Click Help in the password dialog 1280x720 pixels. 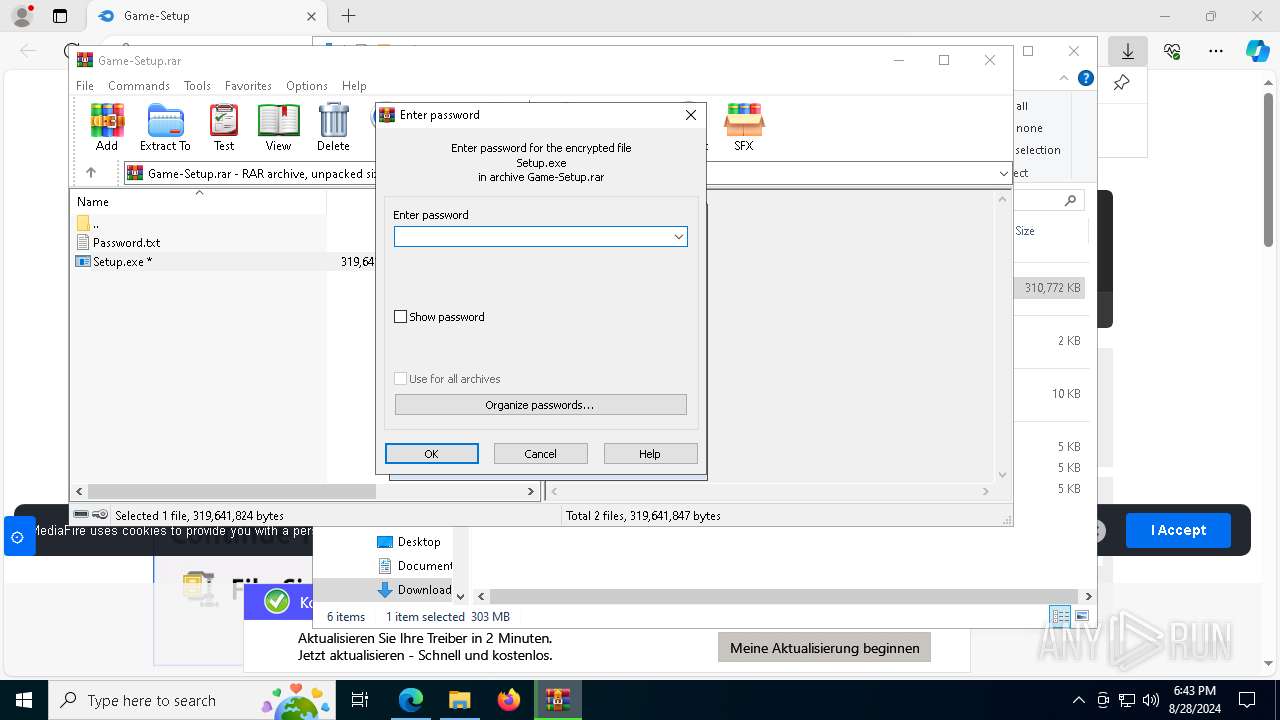[650, 454]
